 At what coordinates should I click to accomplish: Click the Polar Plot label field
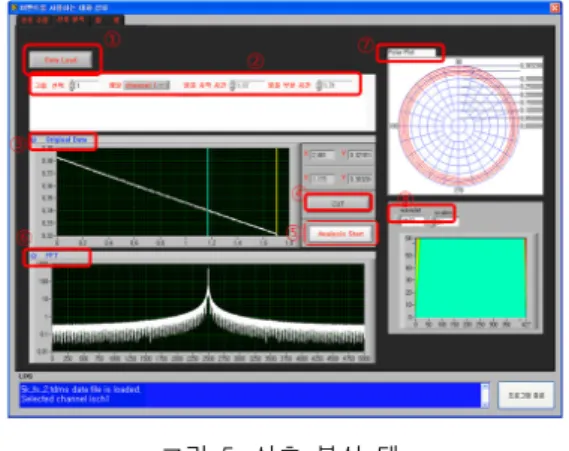tap(411, 53)
